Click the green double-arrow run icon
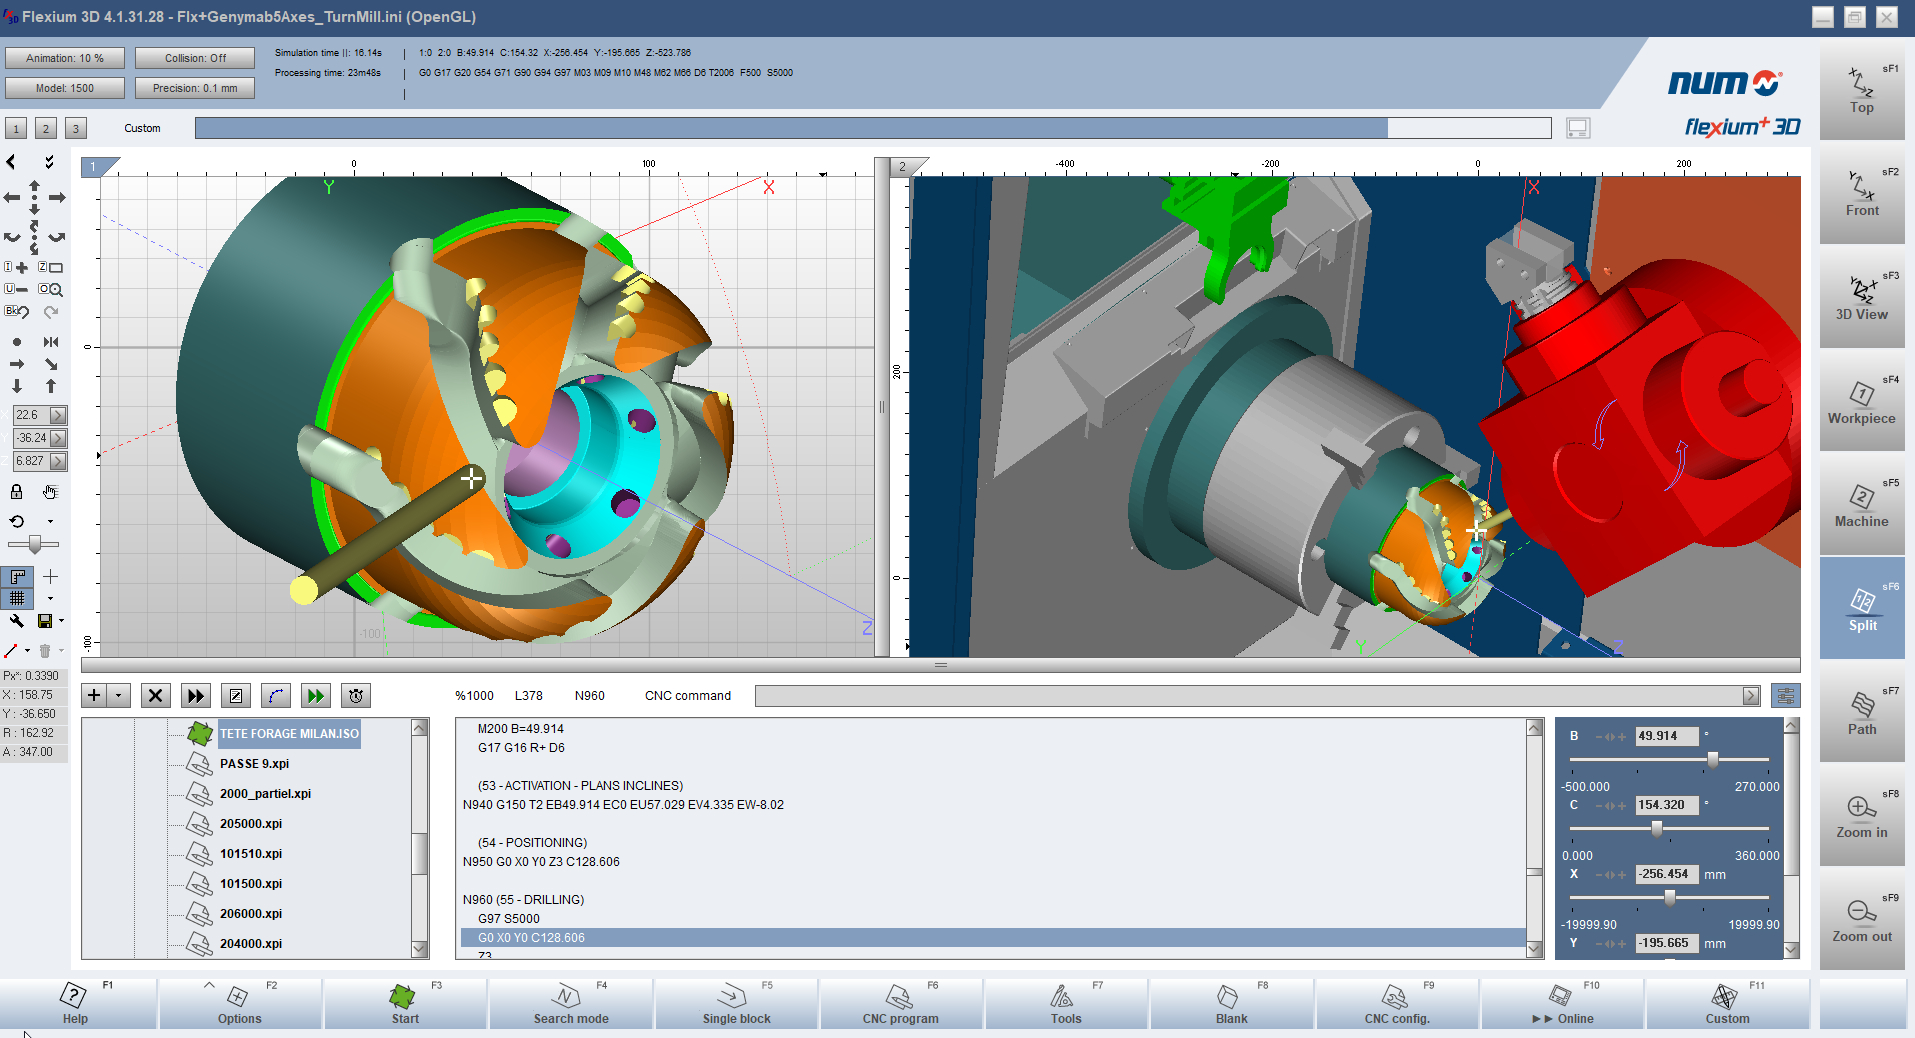Viewport: 1915px width, 1038px height. tap(315, 696)
